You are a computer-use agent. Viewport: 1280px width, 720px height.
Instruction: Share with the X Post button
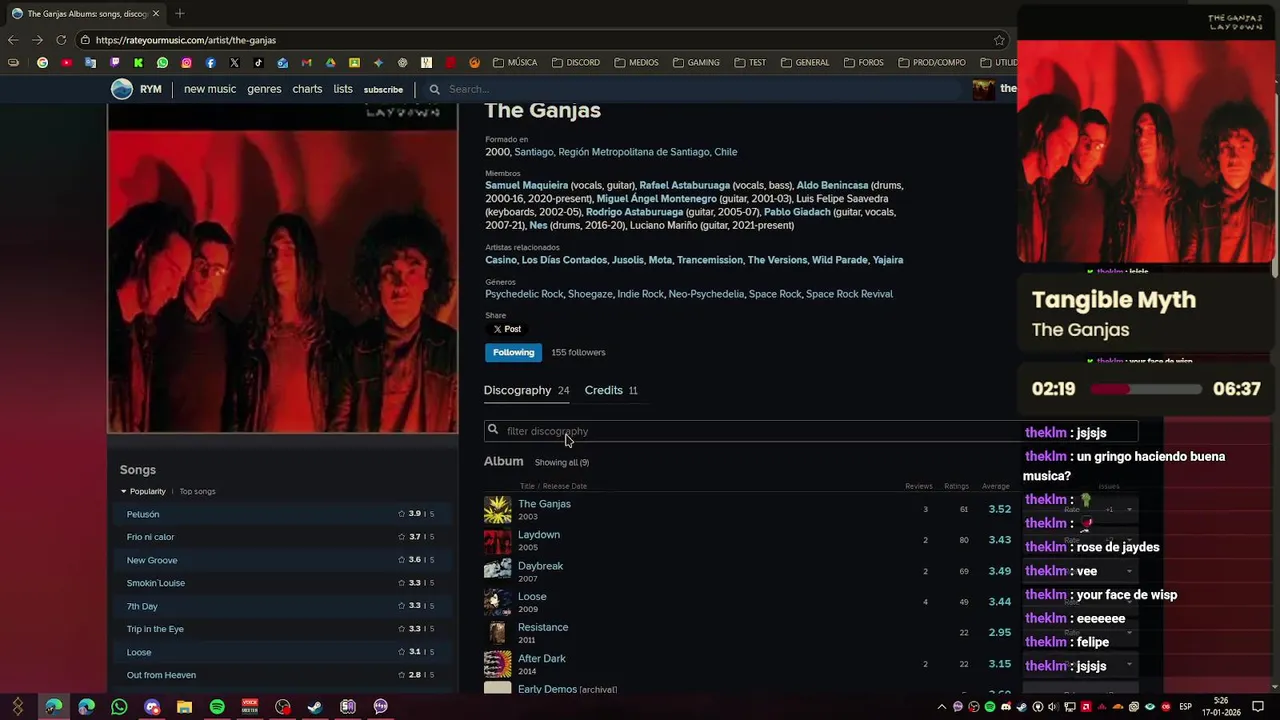coord(507,329)
